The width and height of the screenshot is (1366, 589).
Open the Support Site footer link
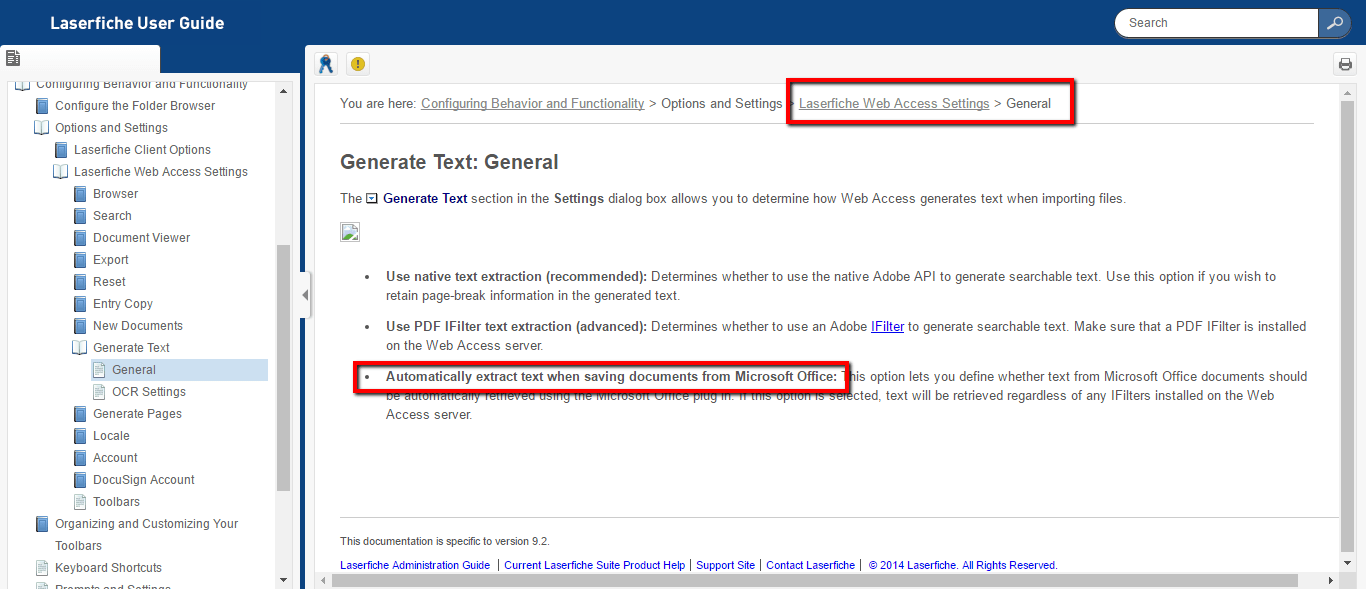tap(726, 566)
